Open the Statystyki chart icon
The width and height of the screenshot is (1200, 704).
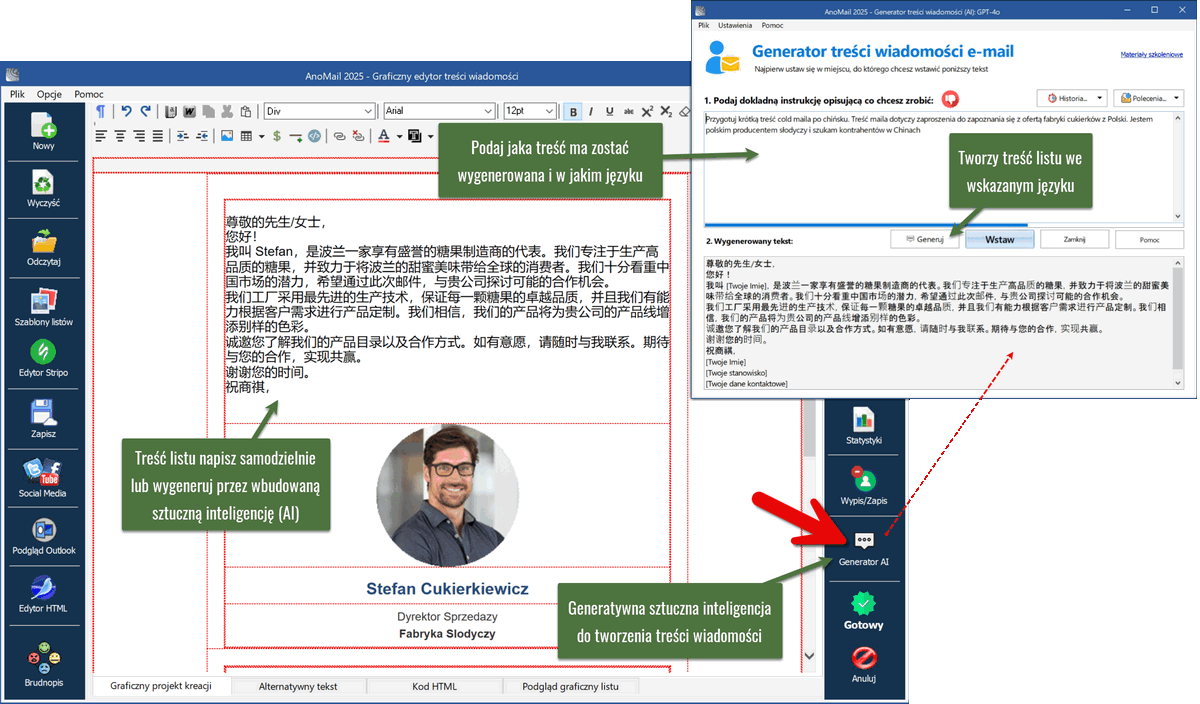(x=863, y=418)
